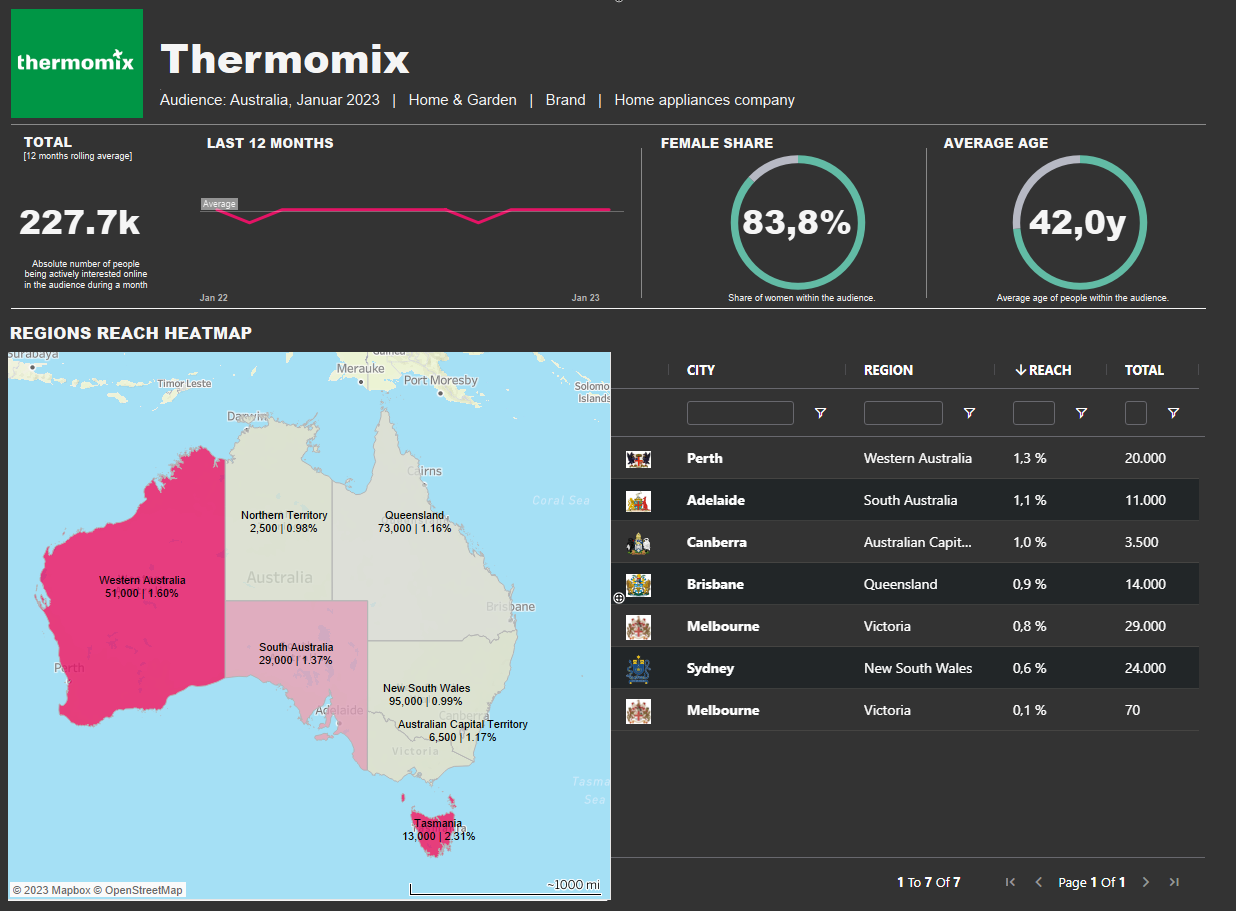Open the OpenStreetMap attribution link
Screen dimensions: 1236x911
(139, 890)
